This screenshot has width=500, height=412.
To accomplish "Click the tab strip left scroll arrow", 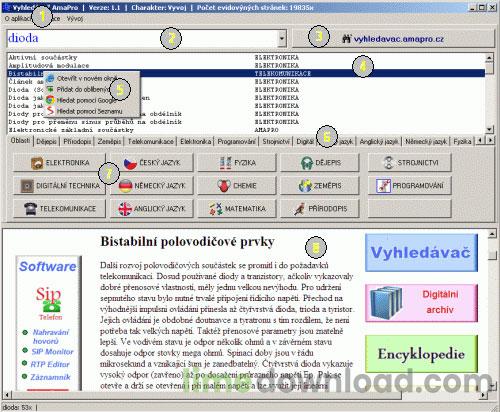I will point(480,140).
